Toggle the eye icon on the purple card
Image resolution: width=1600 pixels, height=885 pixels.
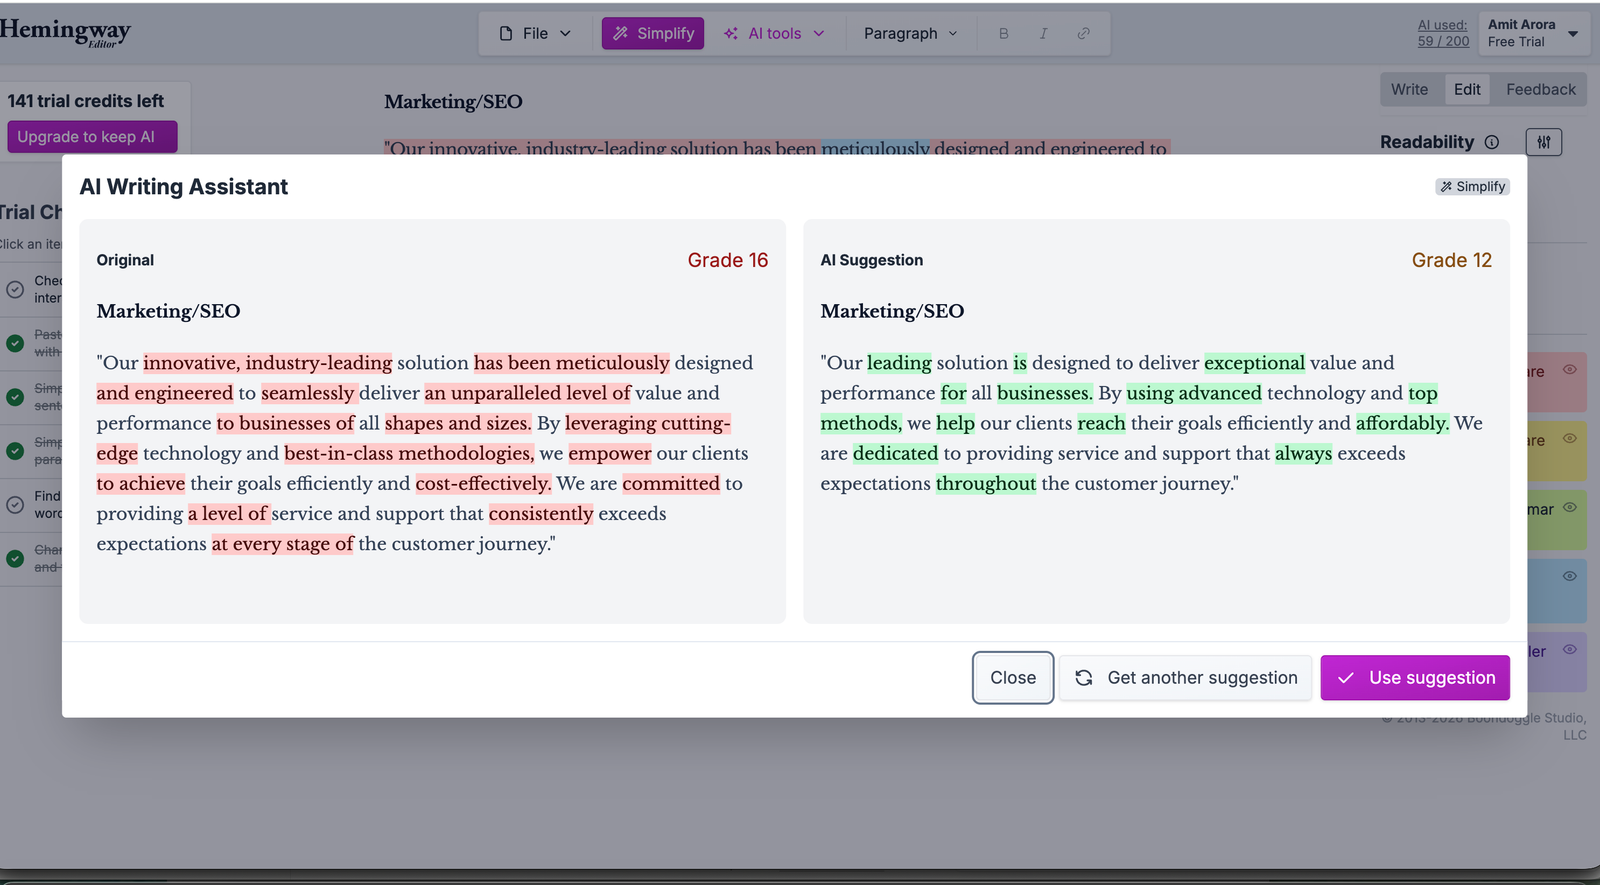tap(1570, 649)
